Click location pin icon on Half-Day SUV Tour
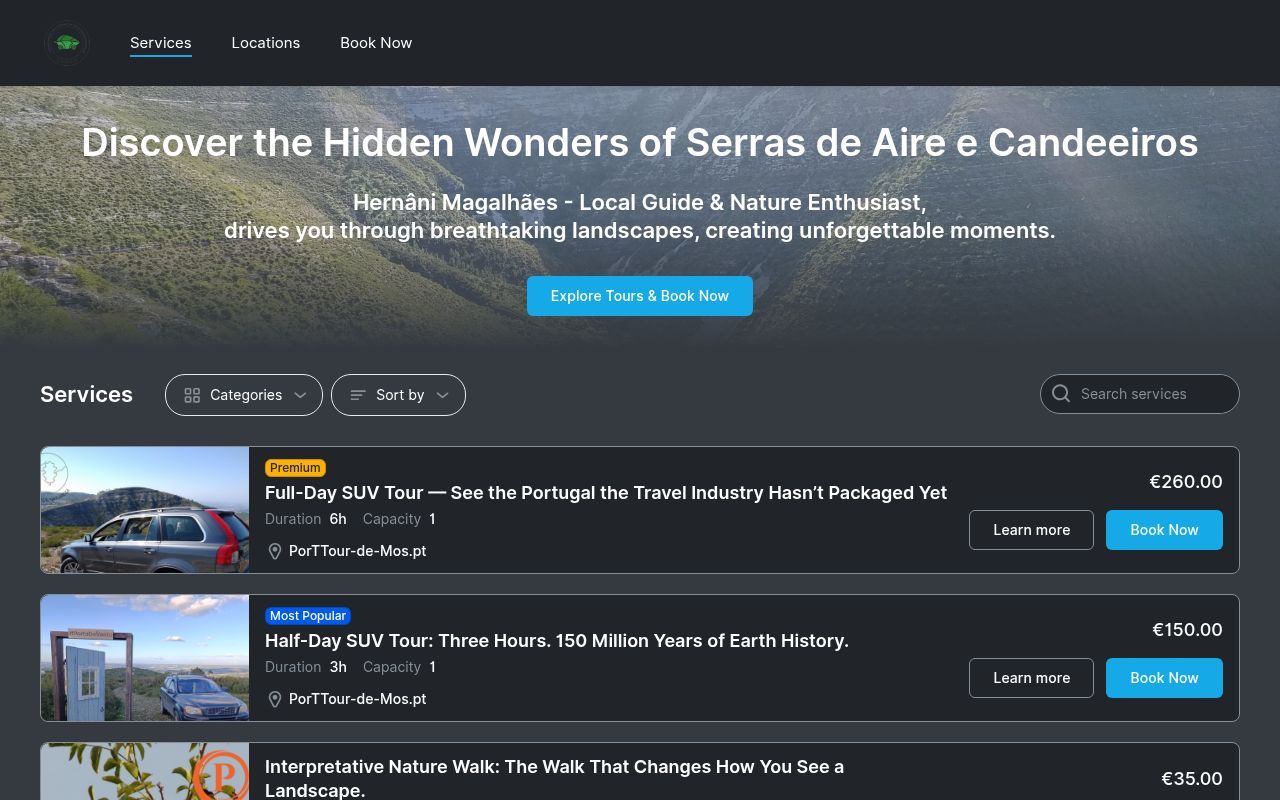The height and width of the screenshot is (800, 1280). (275, 699)
